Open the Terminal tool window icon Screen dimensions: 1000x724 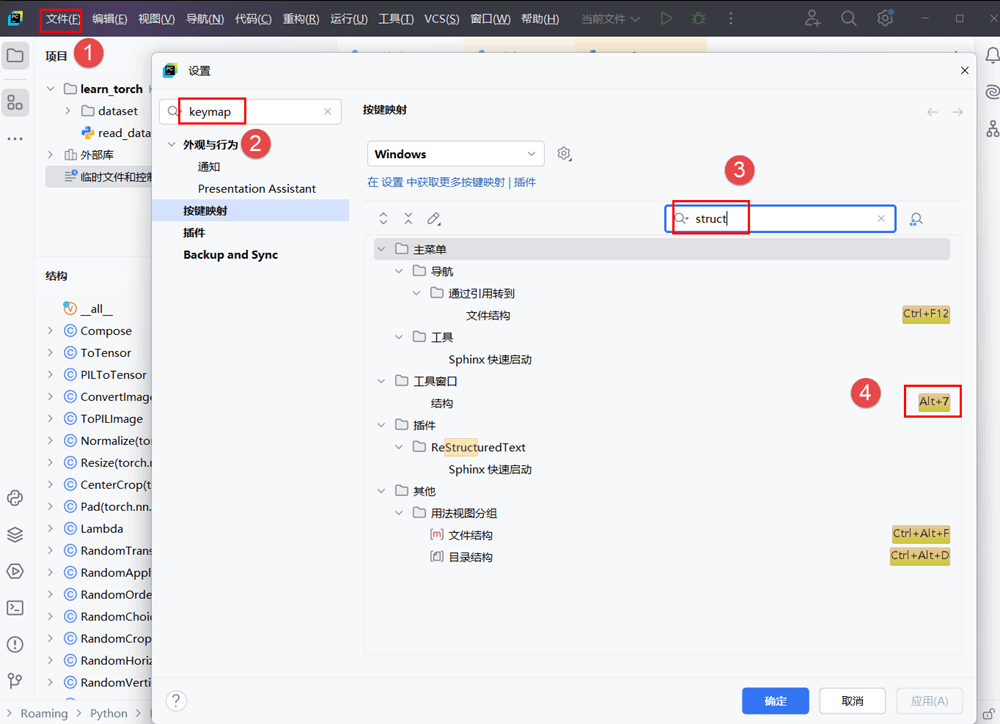pos(15,607)
